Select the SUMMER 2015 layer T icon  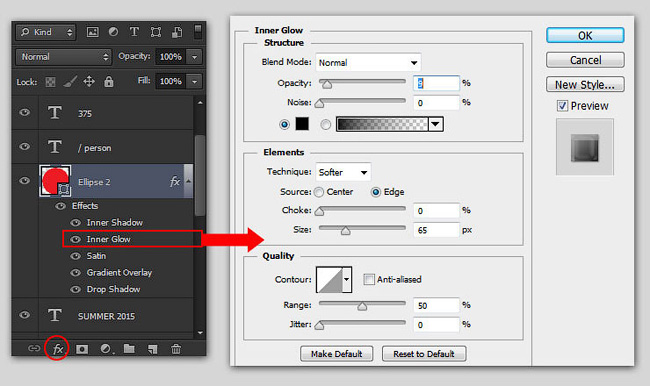[x=55, y=315]
